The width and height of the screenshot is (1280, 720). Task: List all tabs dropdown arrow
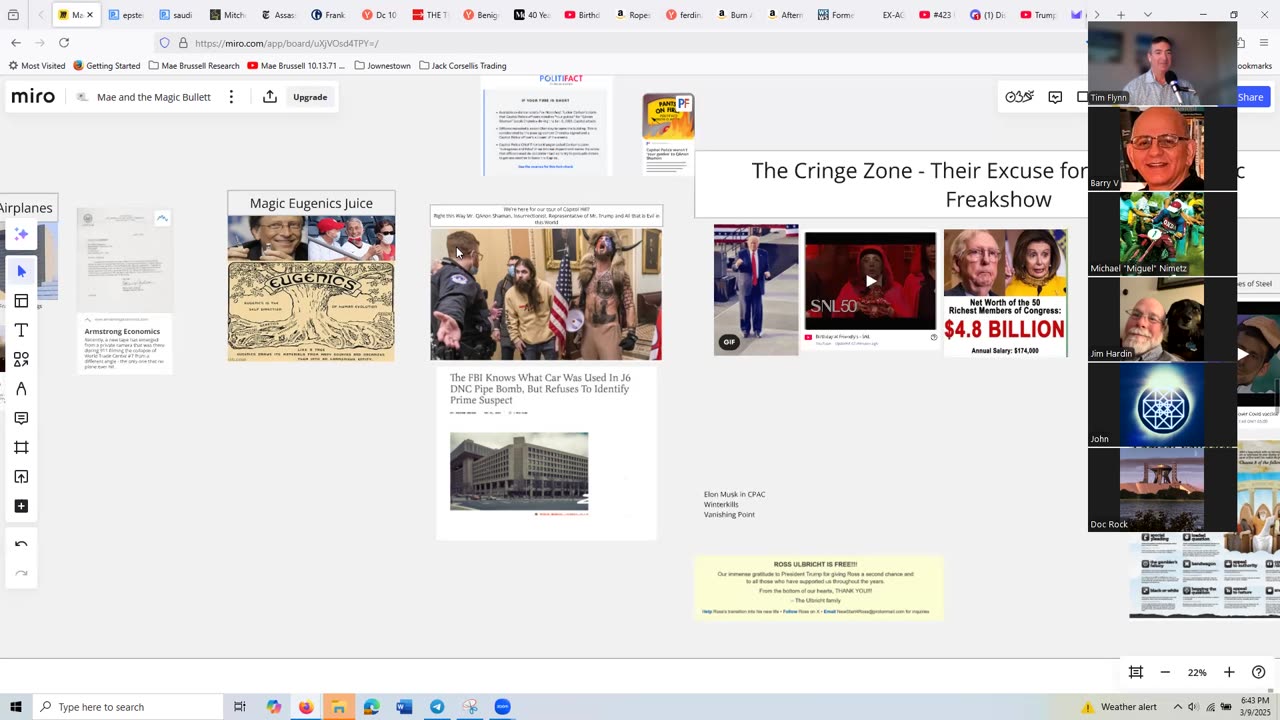coord(1148,15)
